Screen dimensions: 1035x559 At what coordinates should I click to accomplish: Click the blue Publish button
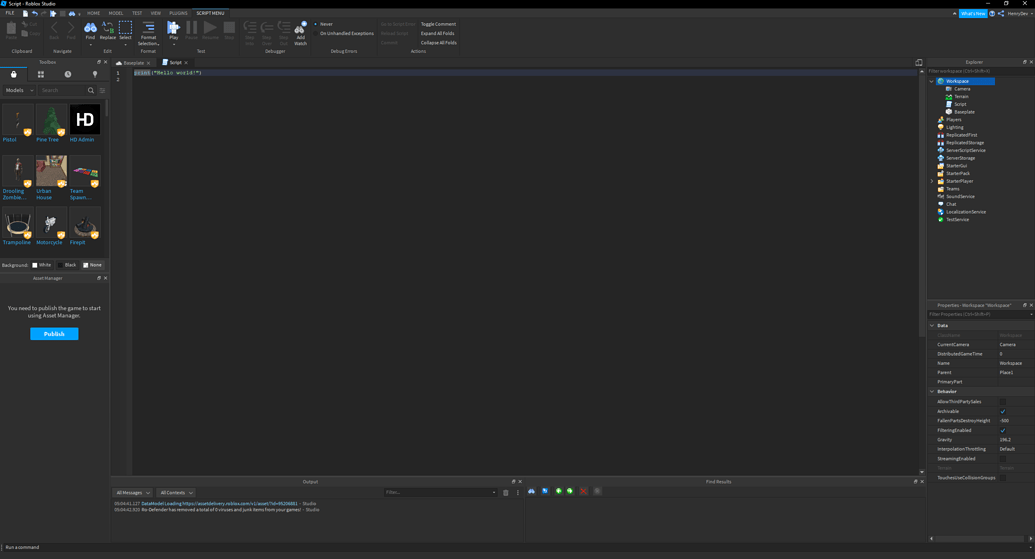click(54, 334)
